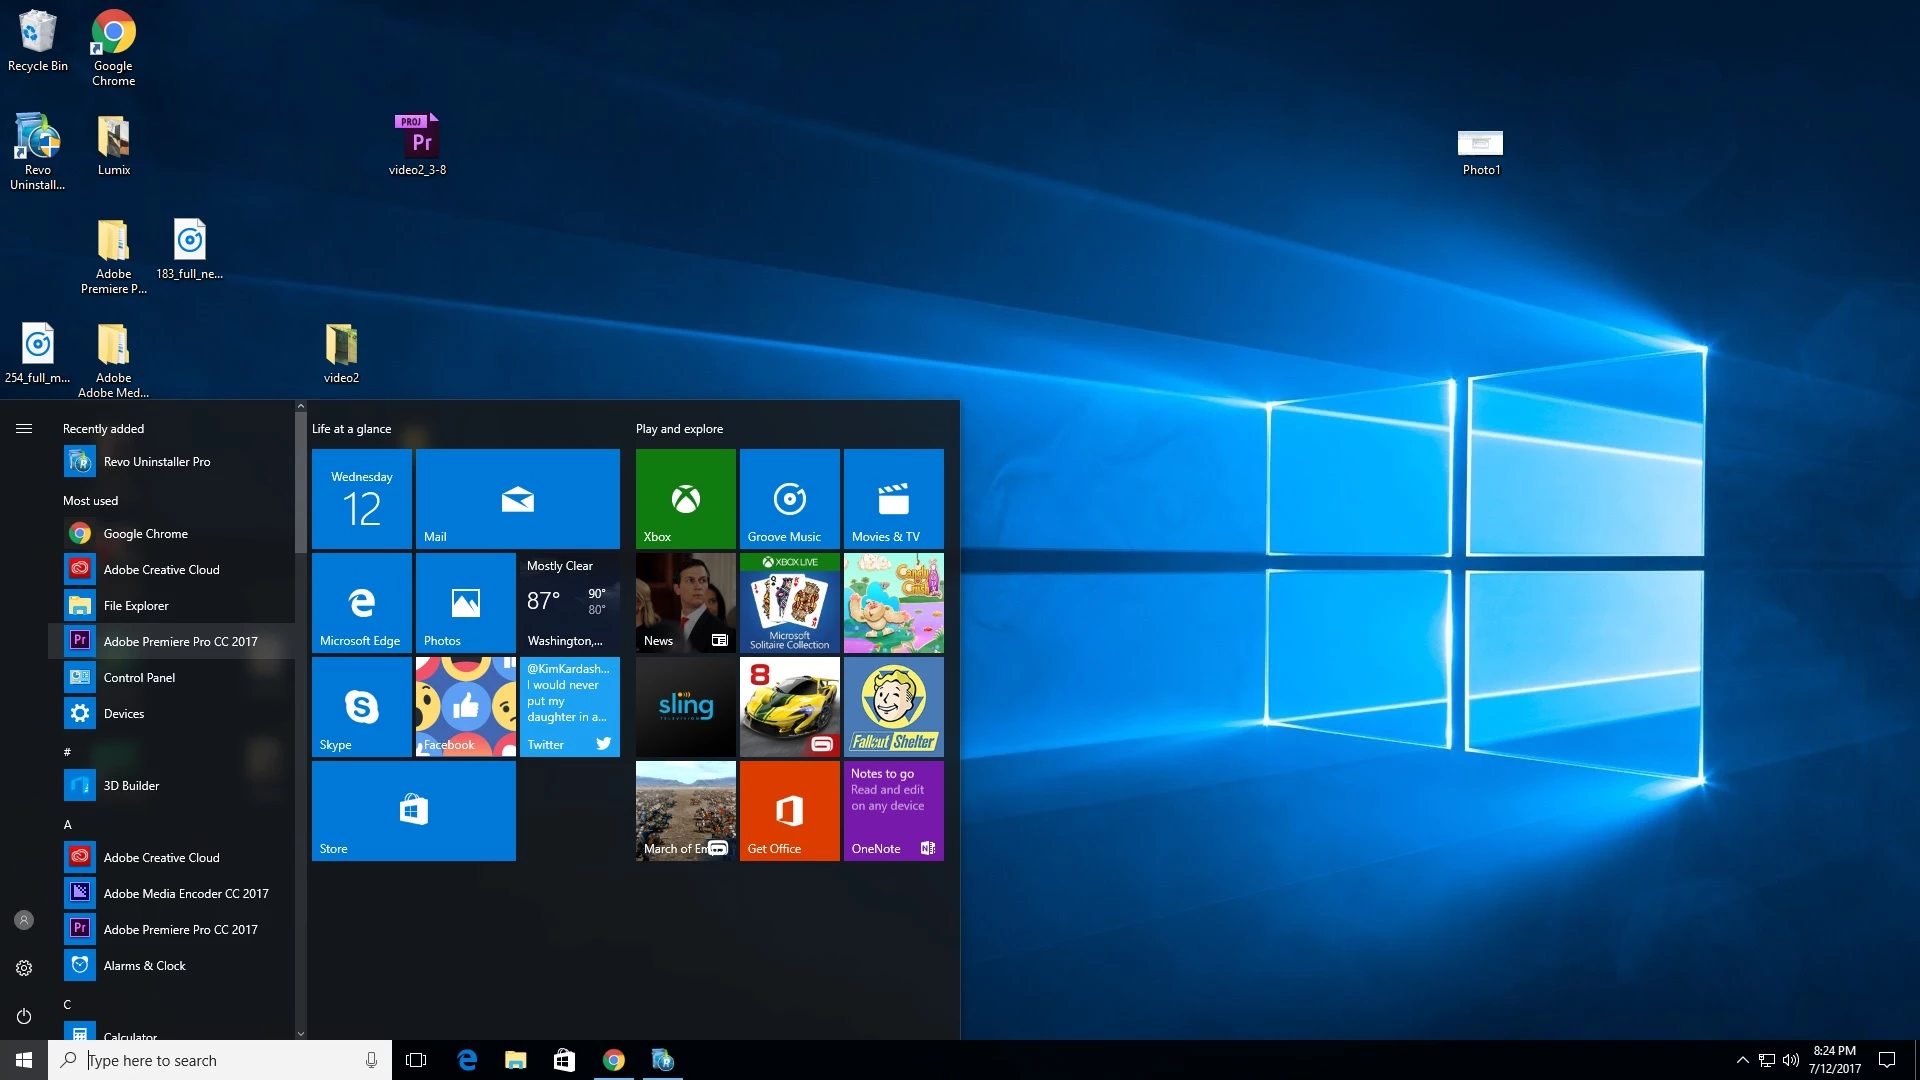The width and height of the screenshot is (1920, 1080).
Task: Click the Power button icon
Action: 24,1016
